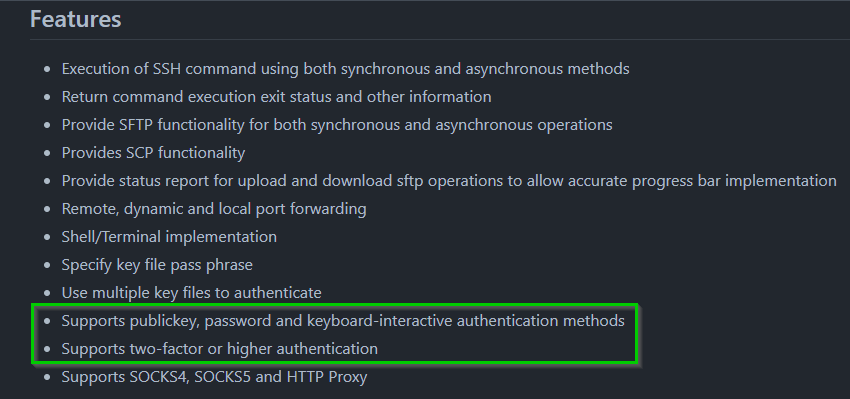This screenshot has height=399, width=850.
Task: Select the progress bar implementation list item
Action: click(x=449, y=181)
